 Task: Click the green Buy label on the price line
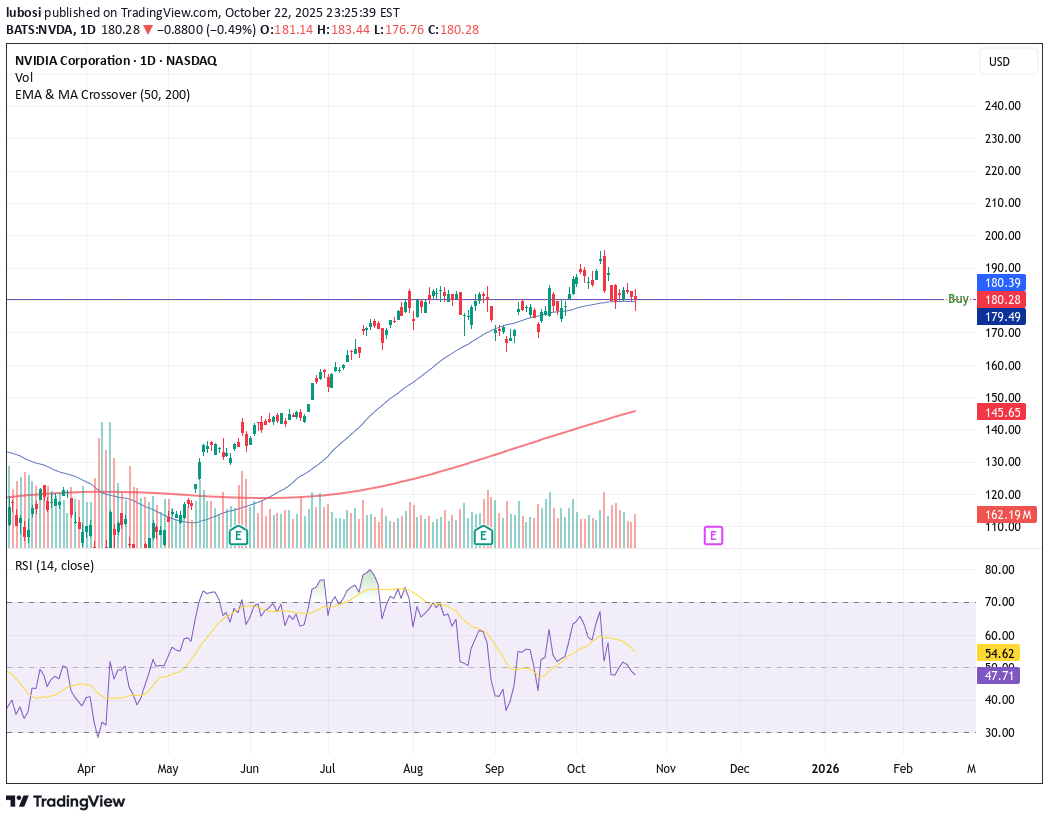click(957, 299)
